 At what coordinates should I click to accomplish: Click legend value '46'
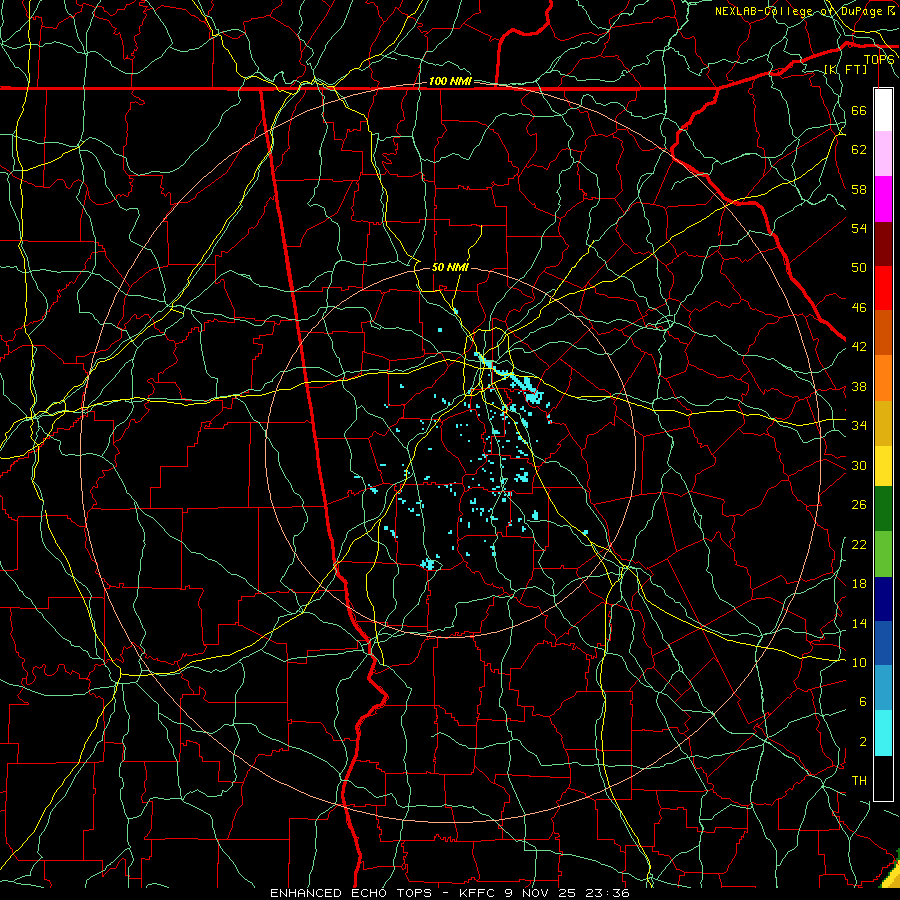859,308
